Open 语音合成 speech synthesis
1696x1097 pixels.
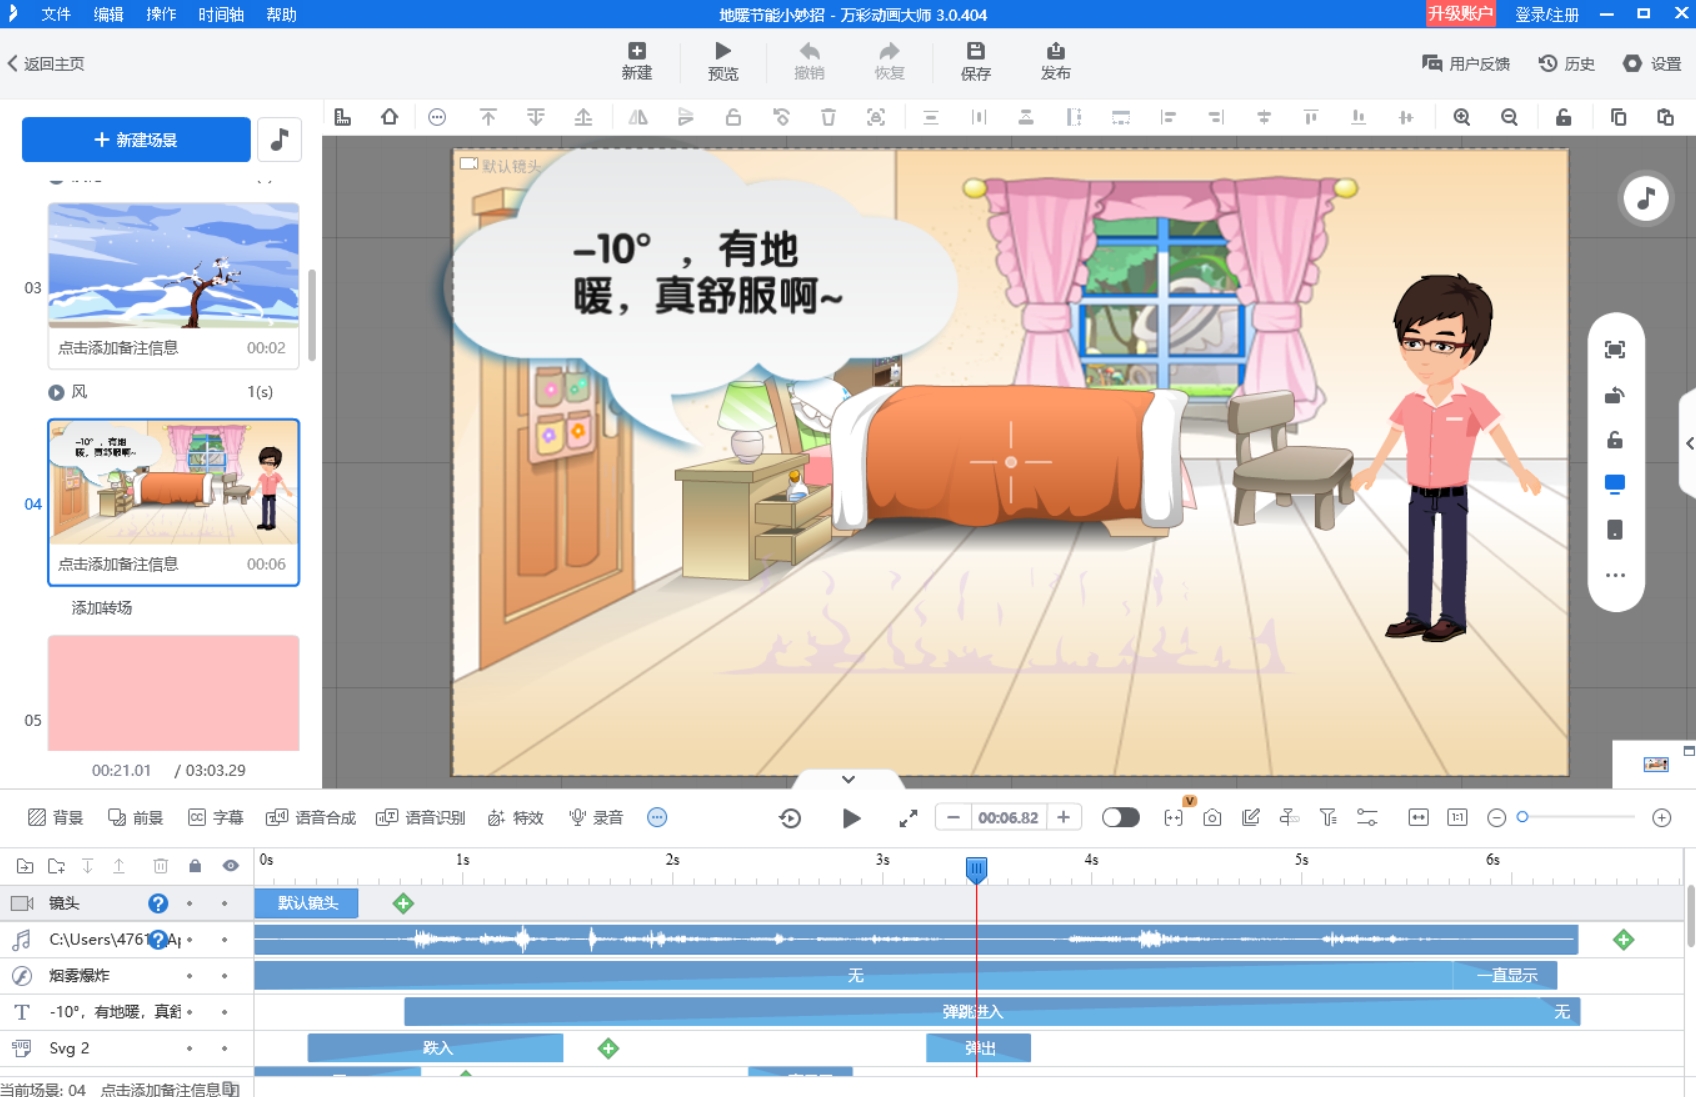click(x=311, y=817)
